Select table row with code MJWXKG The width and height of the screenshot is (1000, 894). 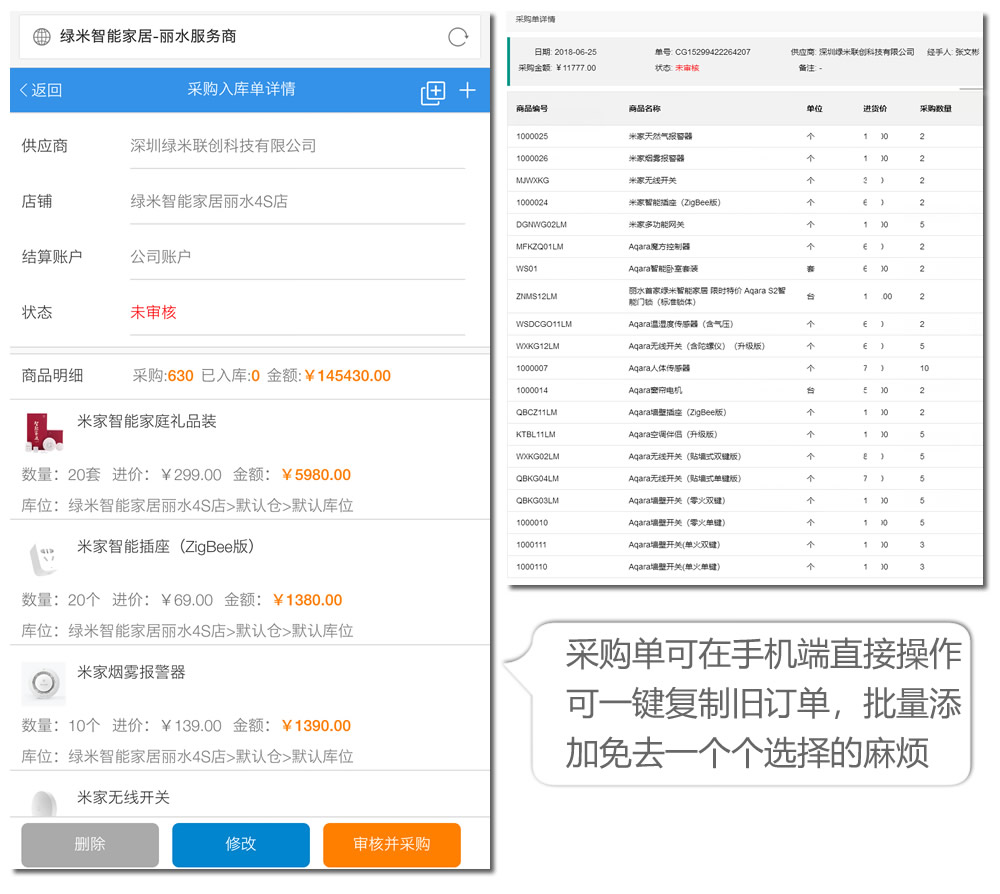click(x=745, y=180)
